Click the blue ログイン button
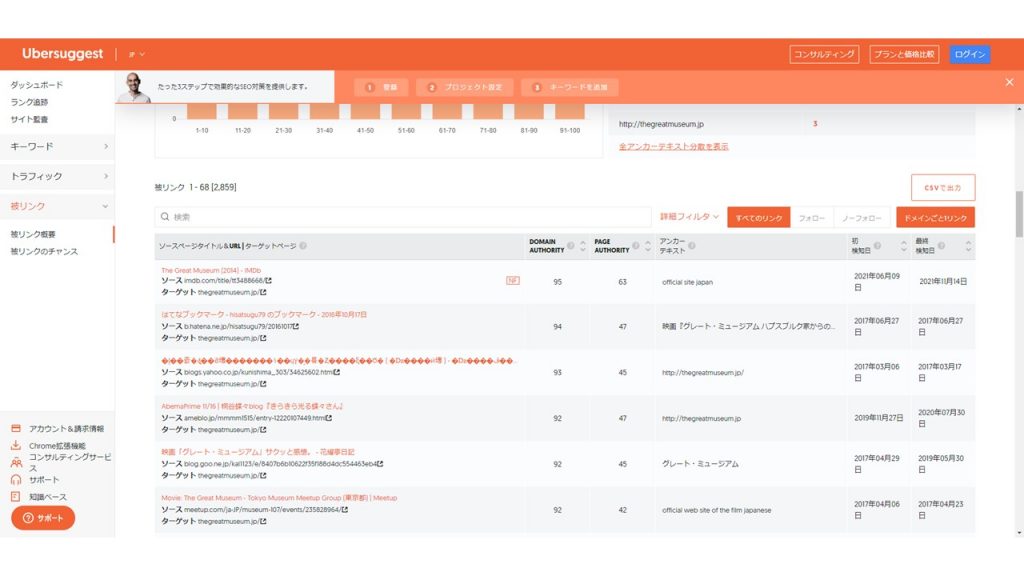Screen dimensions: 1024x576 pyautogui.click(x=969, y=54)
